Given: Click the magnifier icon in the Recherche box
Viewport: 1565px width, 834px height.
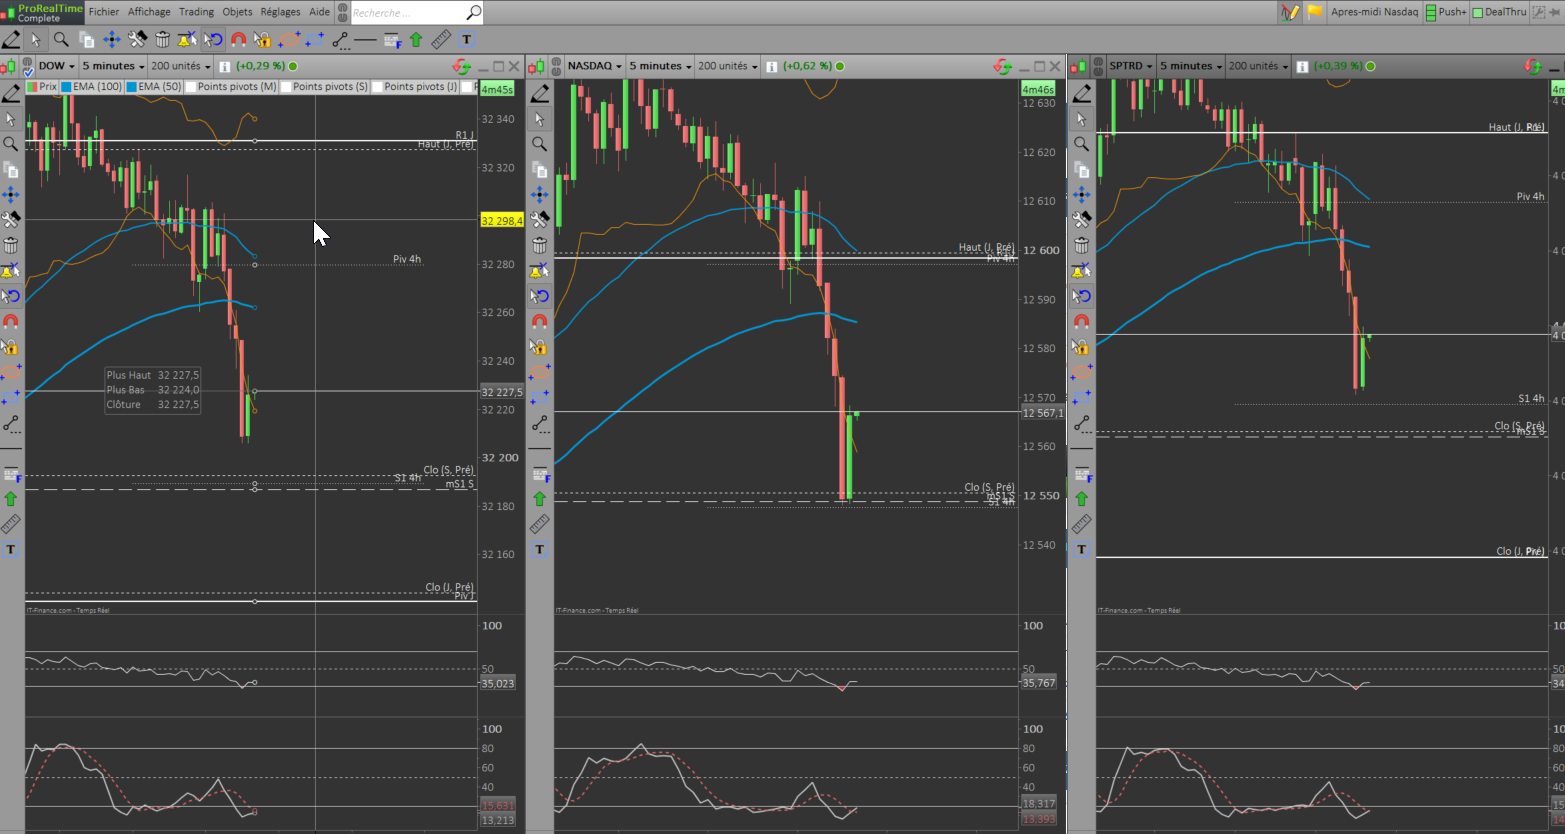Looking at the screenshot, I should 474,12.
